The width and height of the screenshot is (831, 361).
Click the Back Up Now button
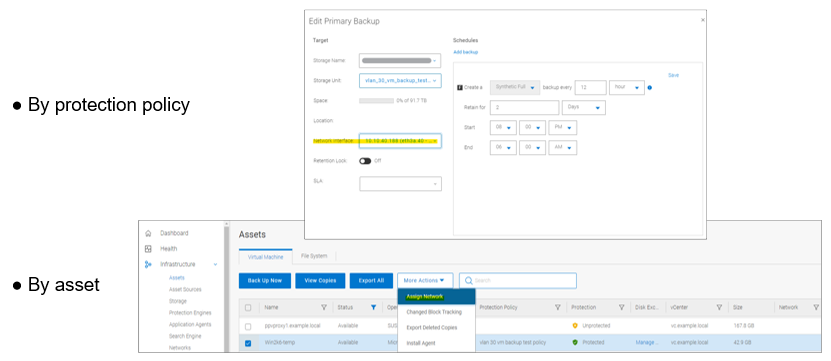[x=265, y=280]
